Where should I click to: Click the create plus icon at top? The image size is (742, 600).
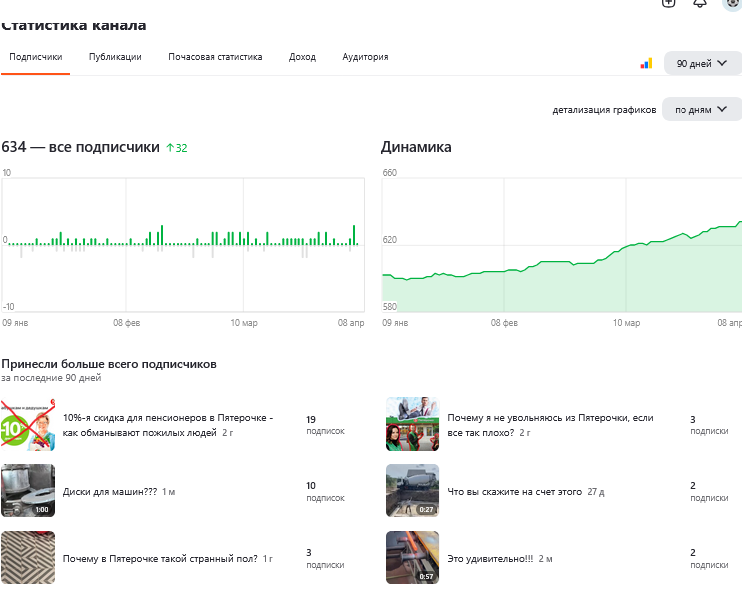[668, 3]
